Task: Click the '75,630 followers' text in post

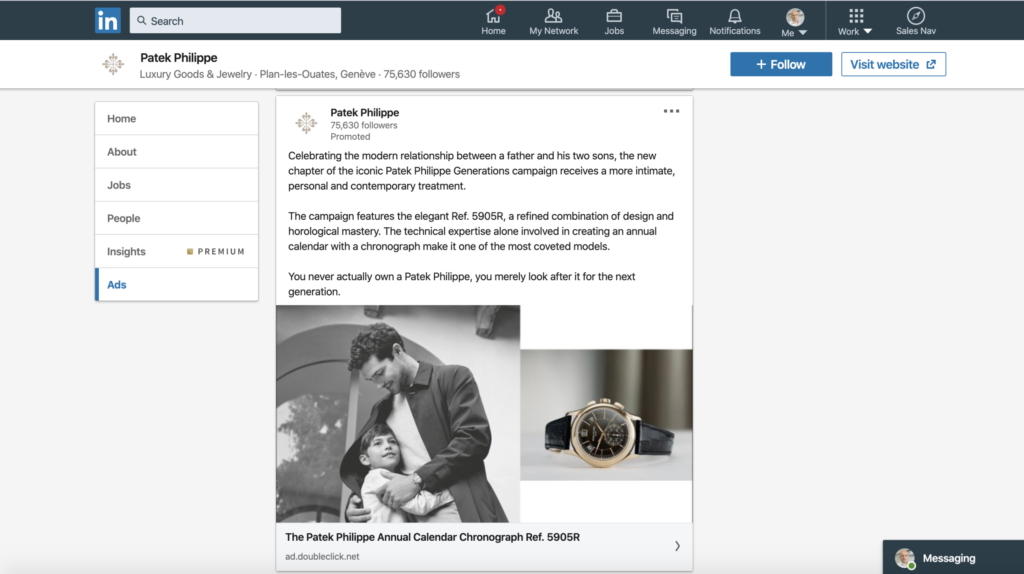Action: coord(364,125)
